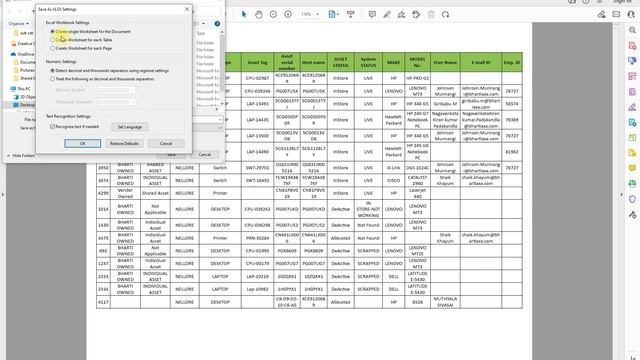Open the Organize Pages tool in right pane

point(632,76)
